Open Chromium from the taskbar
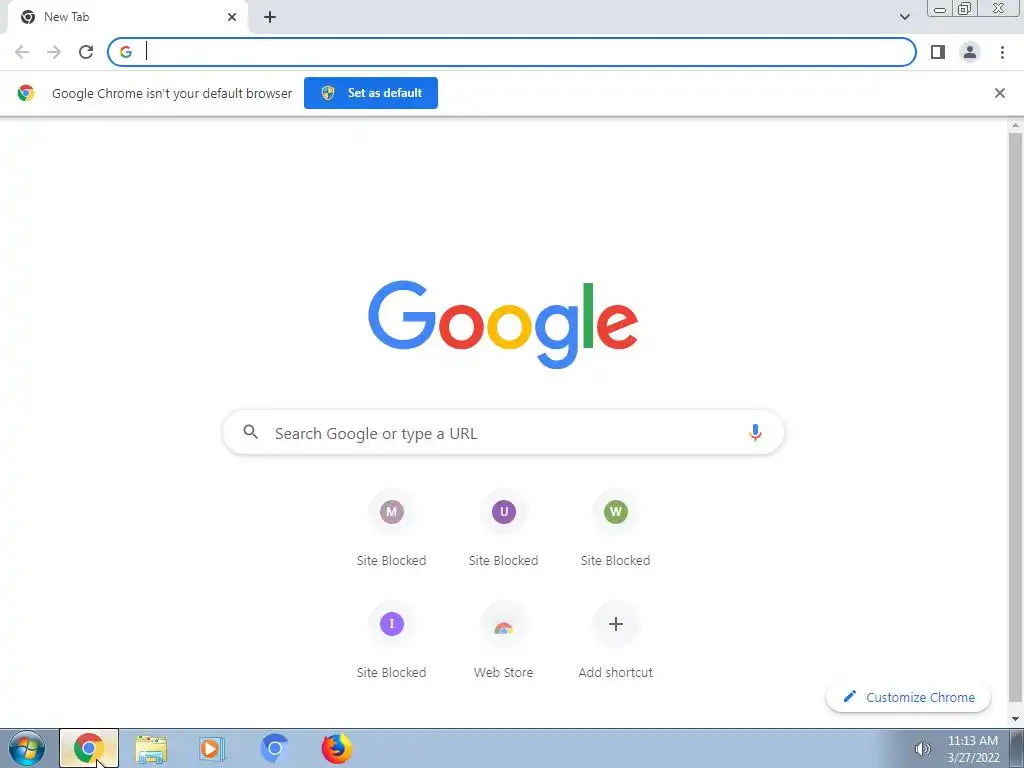 pos(274,748)
